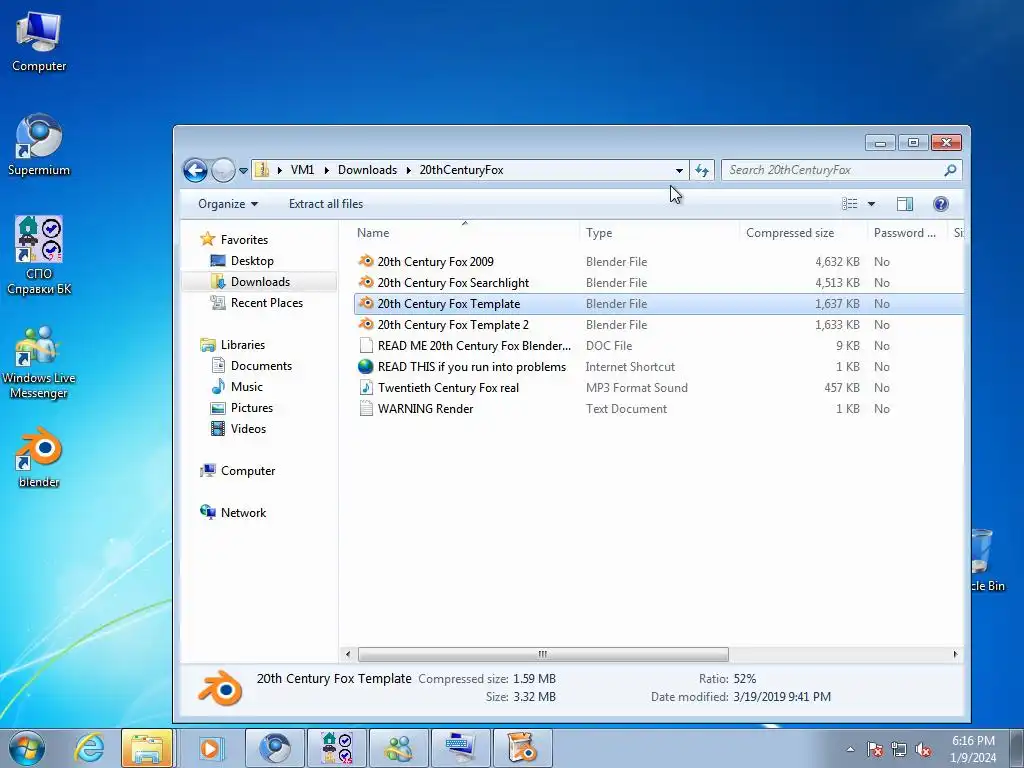This screenshot has width=1024, height=768.
Task: Select Computer in the navigation pane
Action: (248, 471)
